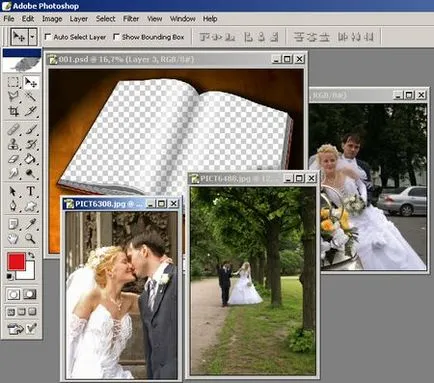Open the Select menu
The width and height of the screenshot is (434, 383).
tap(106, 19)
